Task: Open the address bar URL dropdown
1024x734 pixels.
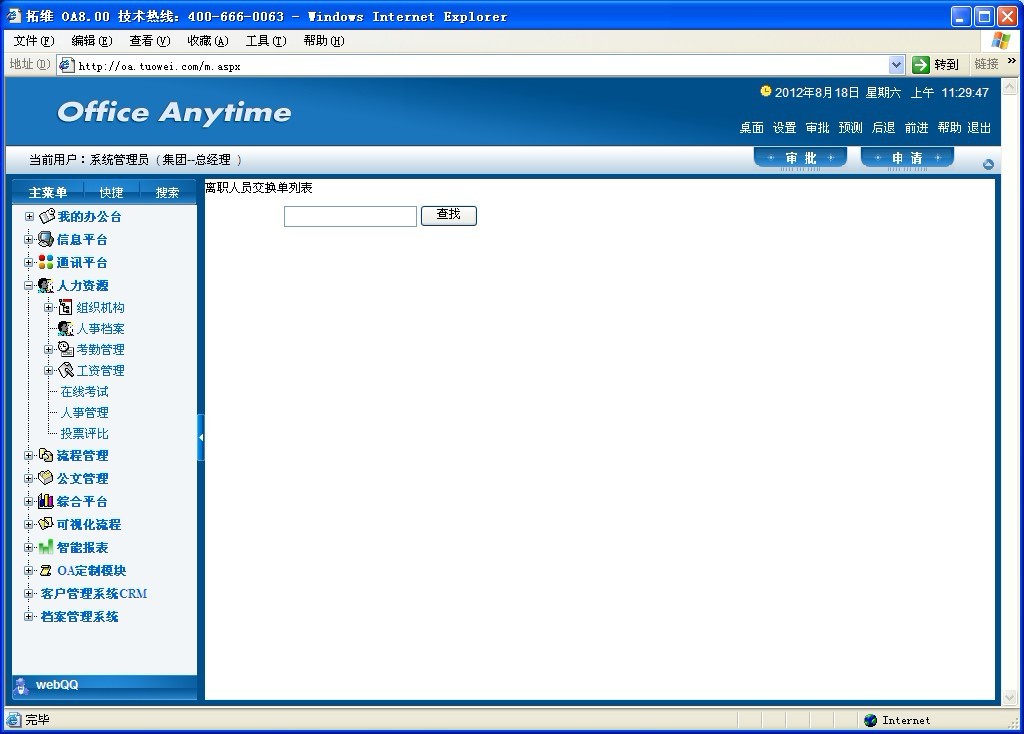Action: click(896, 65)
